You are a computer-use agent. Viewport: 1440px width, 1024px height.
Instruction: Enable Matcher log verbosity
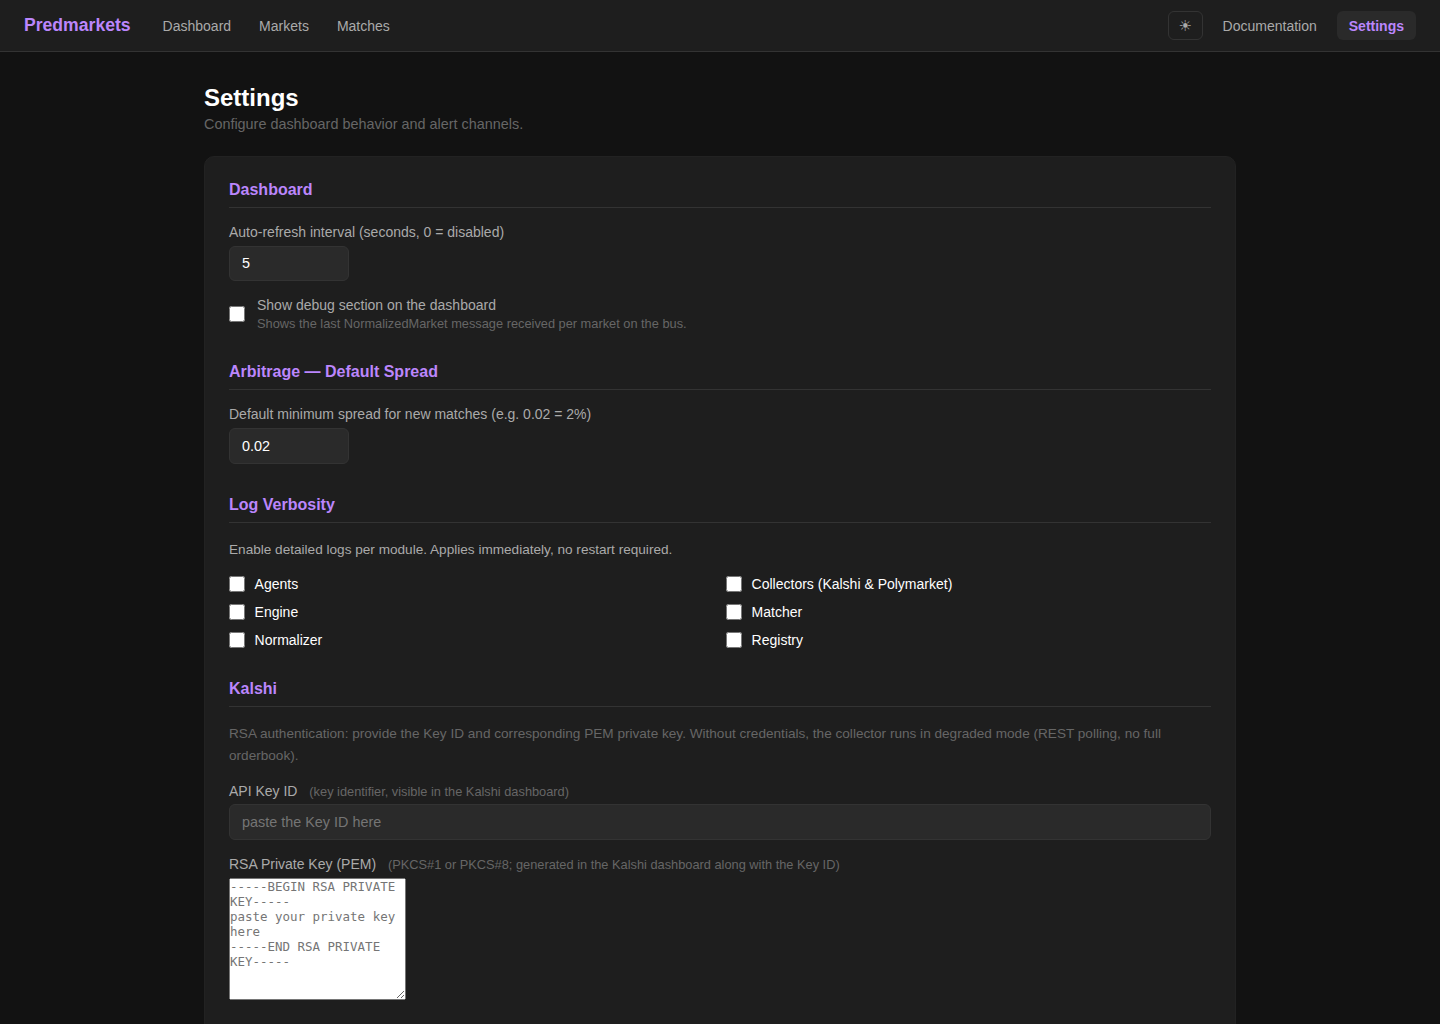click(x=734, y=611)
